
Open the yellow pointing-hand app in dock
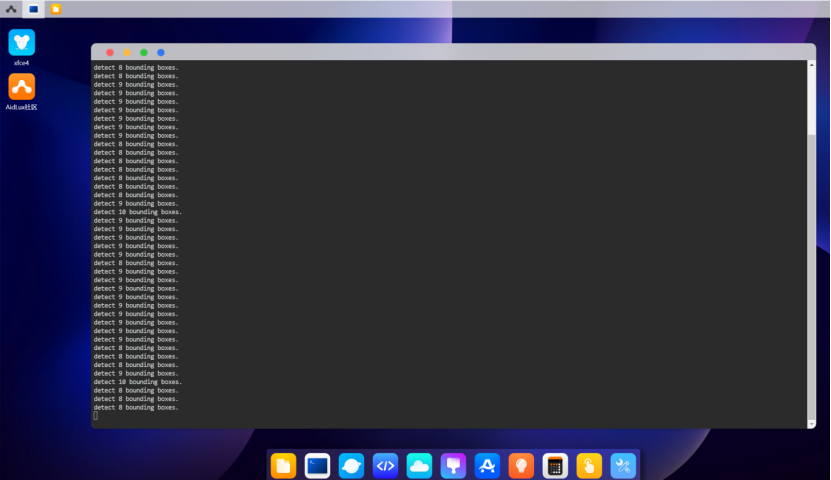point(589,466)
